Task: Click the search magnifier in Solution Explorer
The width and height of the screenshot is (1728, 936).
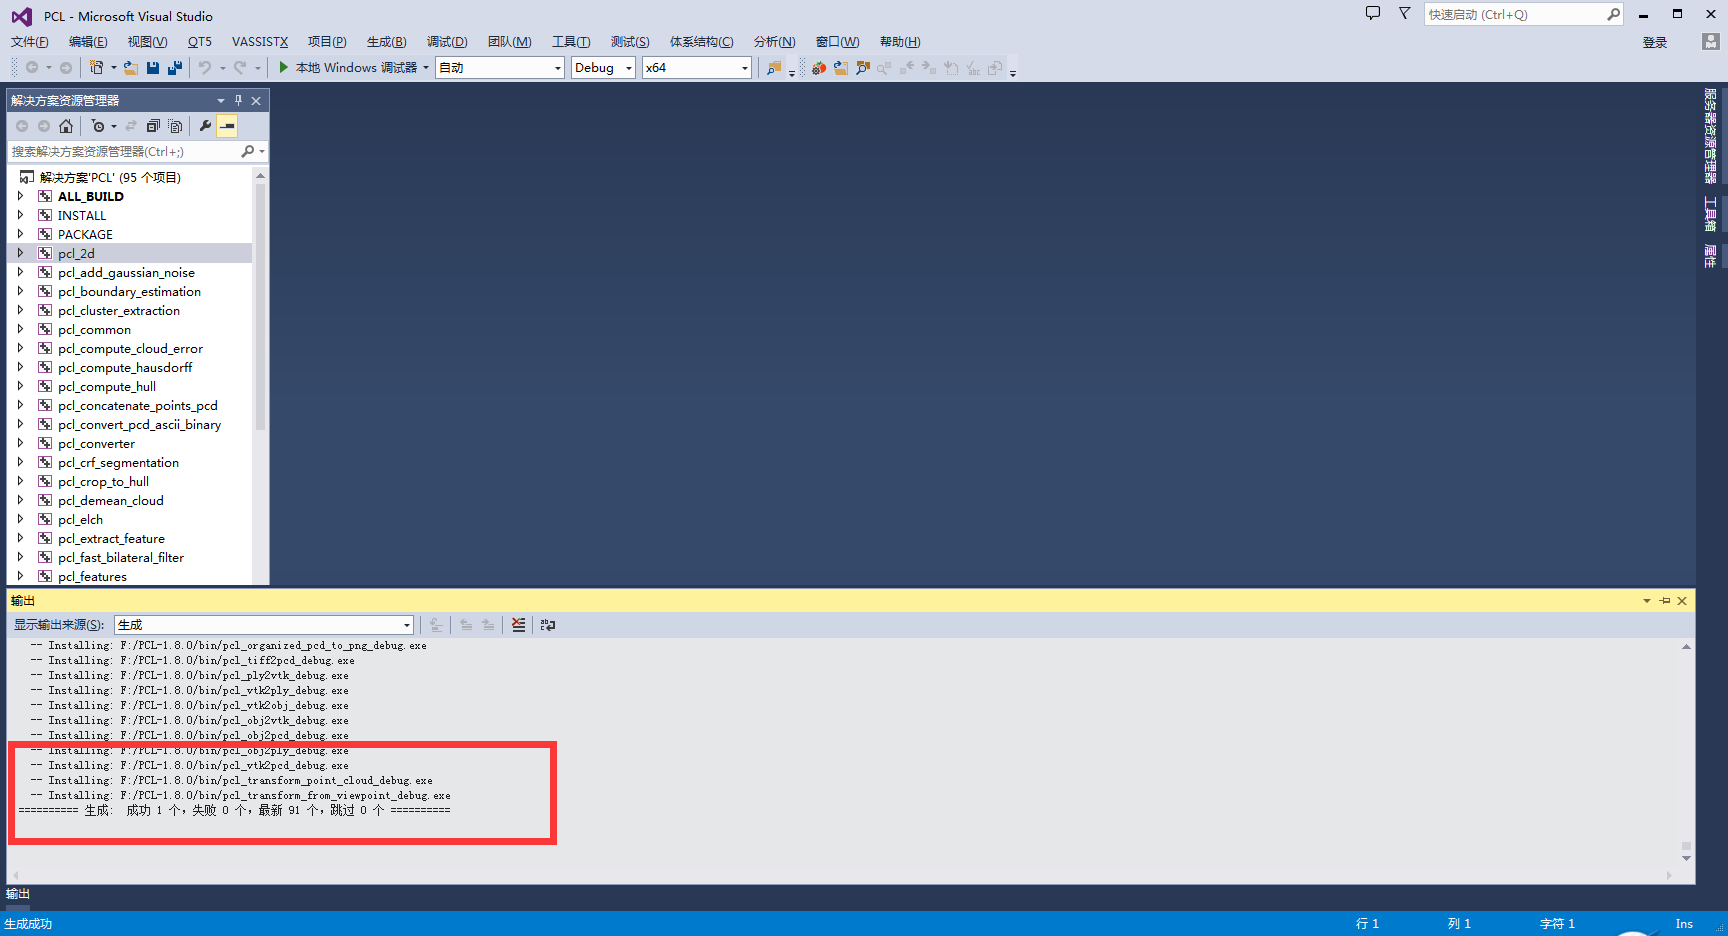Action: pos(248,152)
